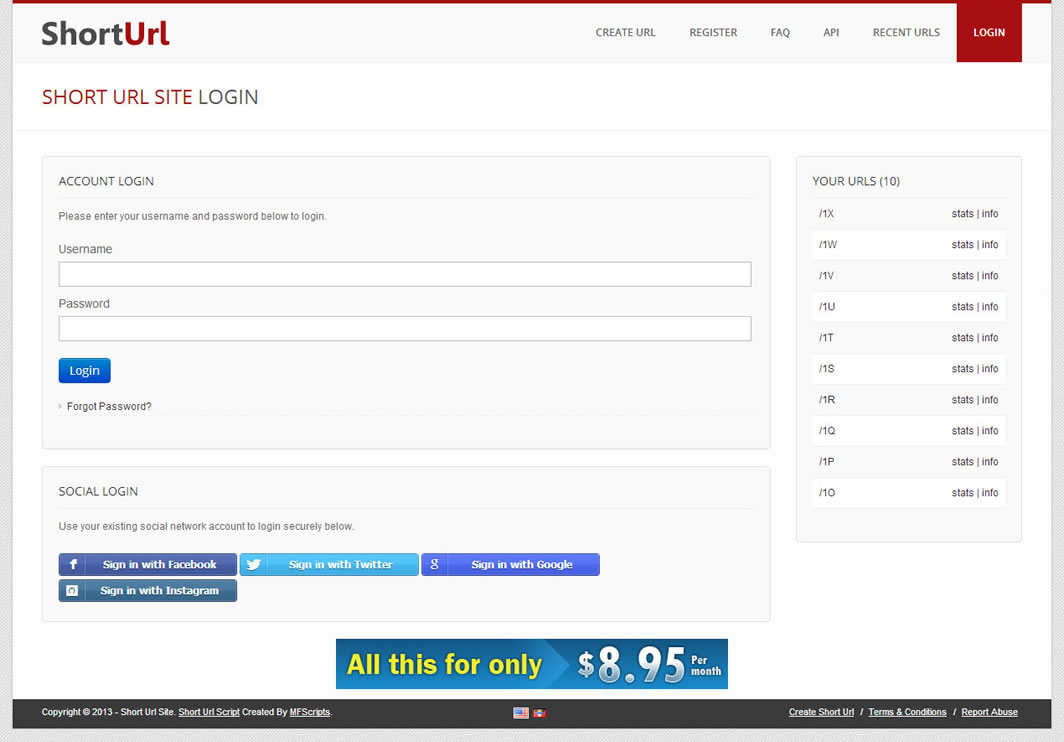Image resolution: width=1064 pixels, height=742 pixels.
Task: Sign in with Google
Action: 510,565
